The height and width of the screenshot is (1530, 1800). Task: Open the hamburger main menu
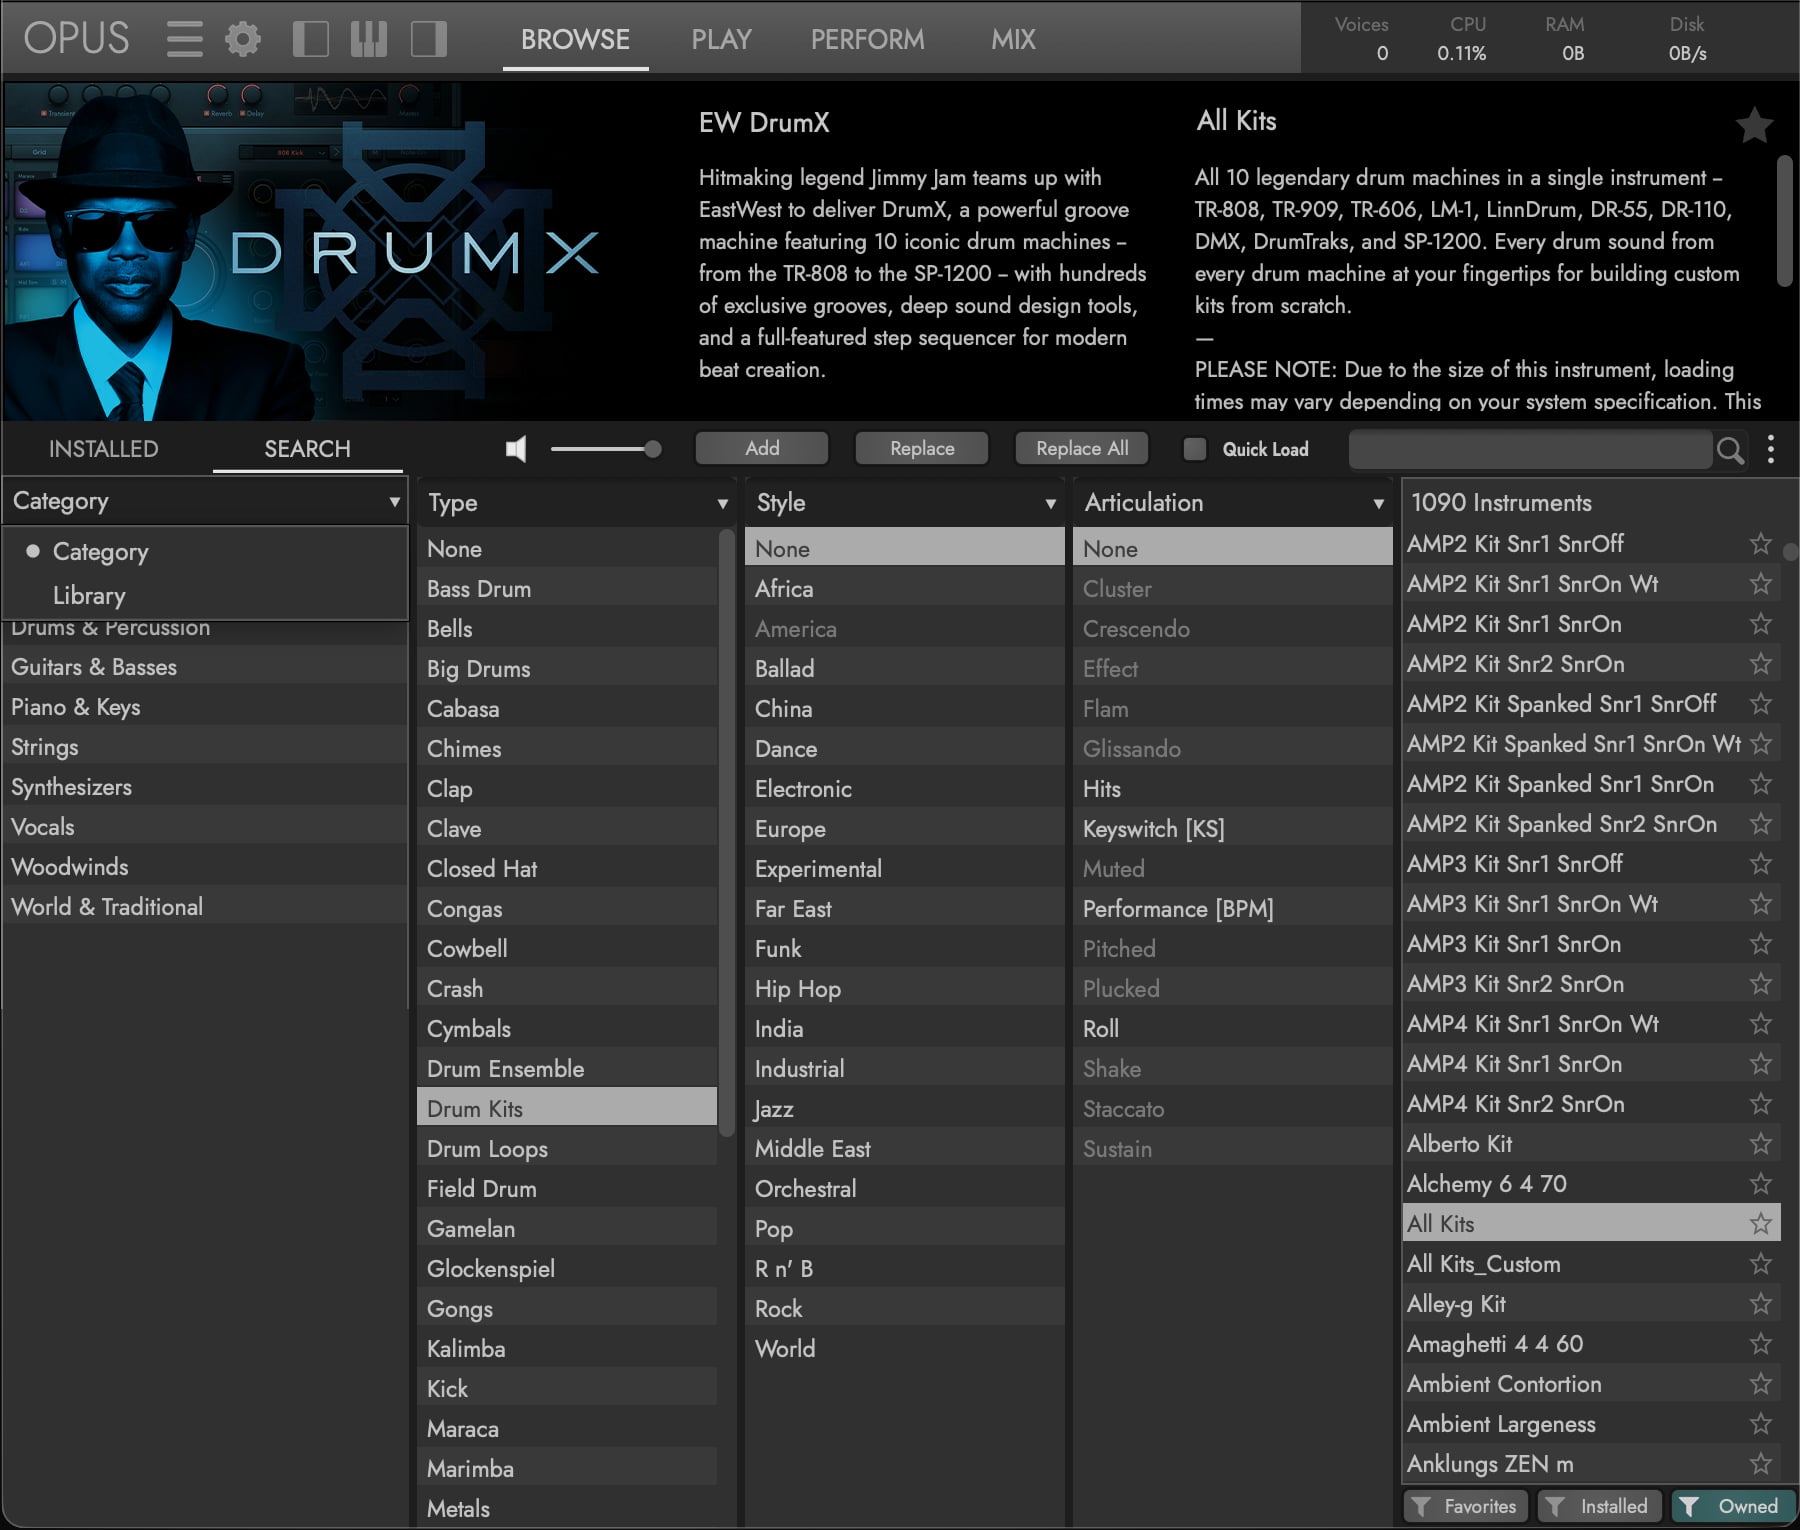(x=185, y=39)
